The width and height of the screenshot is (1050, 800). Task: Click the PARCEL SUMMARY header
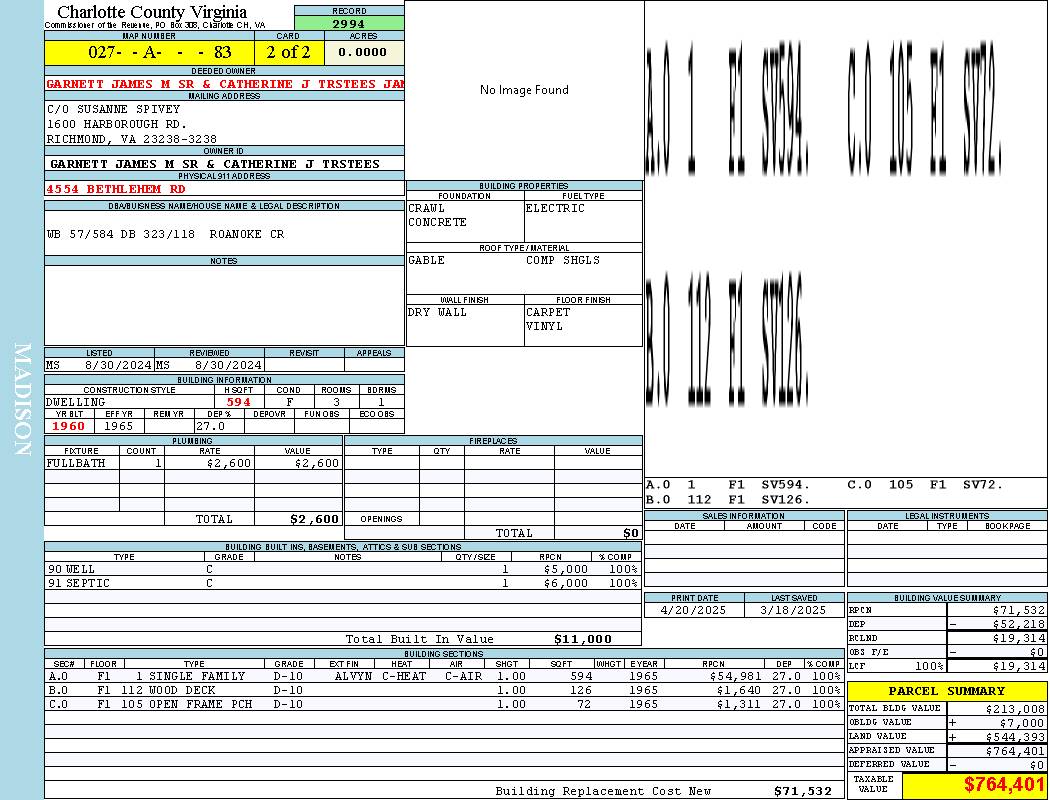pos(946,691)
